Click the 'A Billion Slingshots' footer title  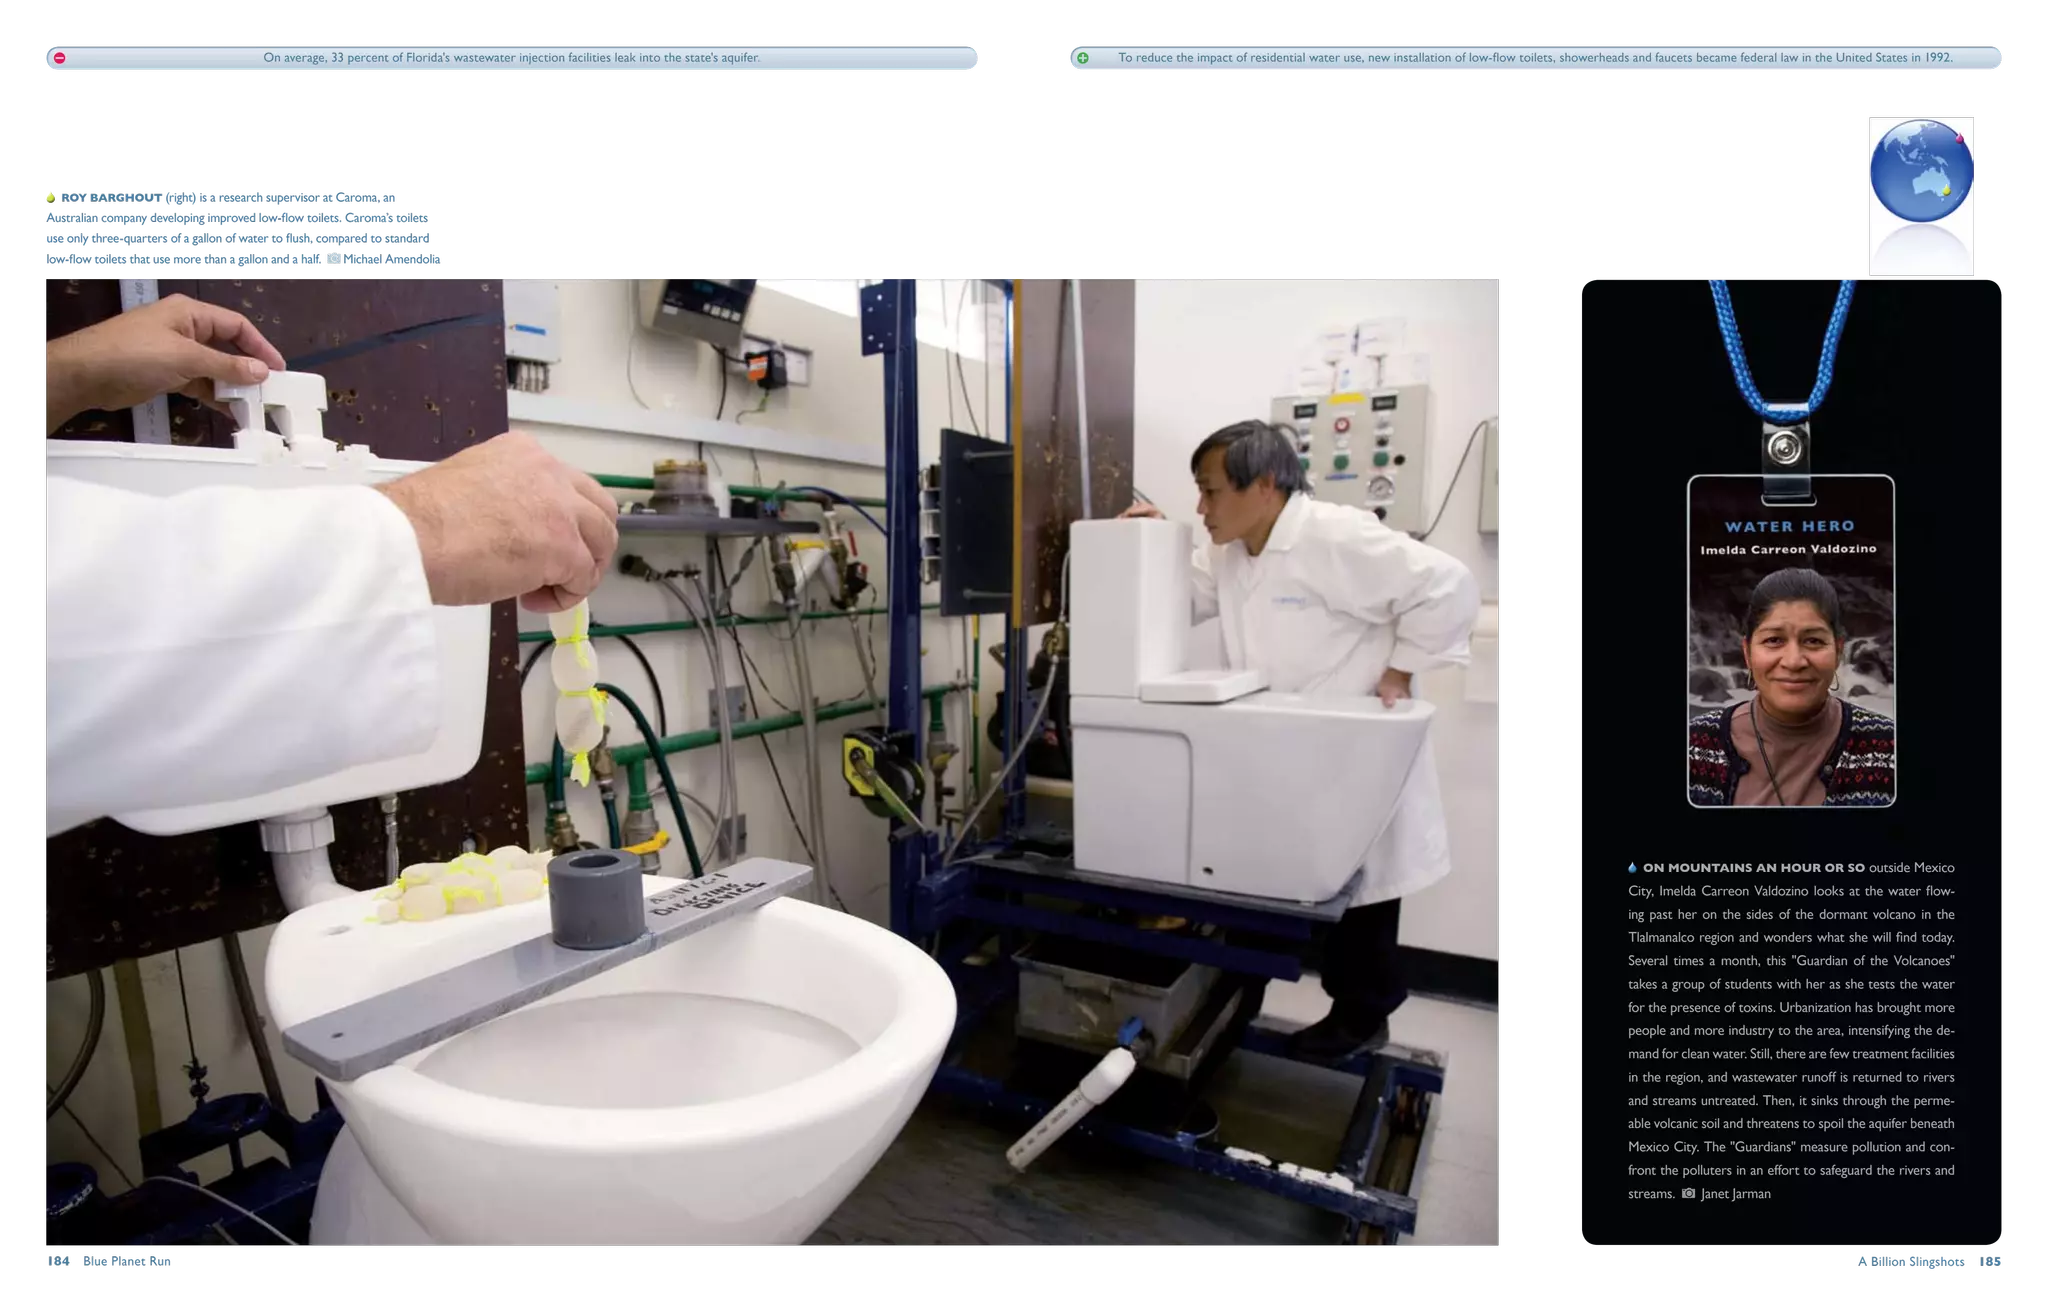click(x=1910, y=1262)
